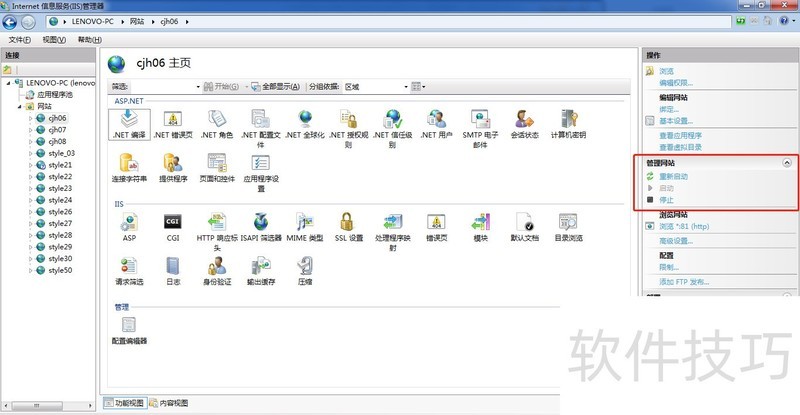Open the 默认文档 feature

point(524,227)
